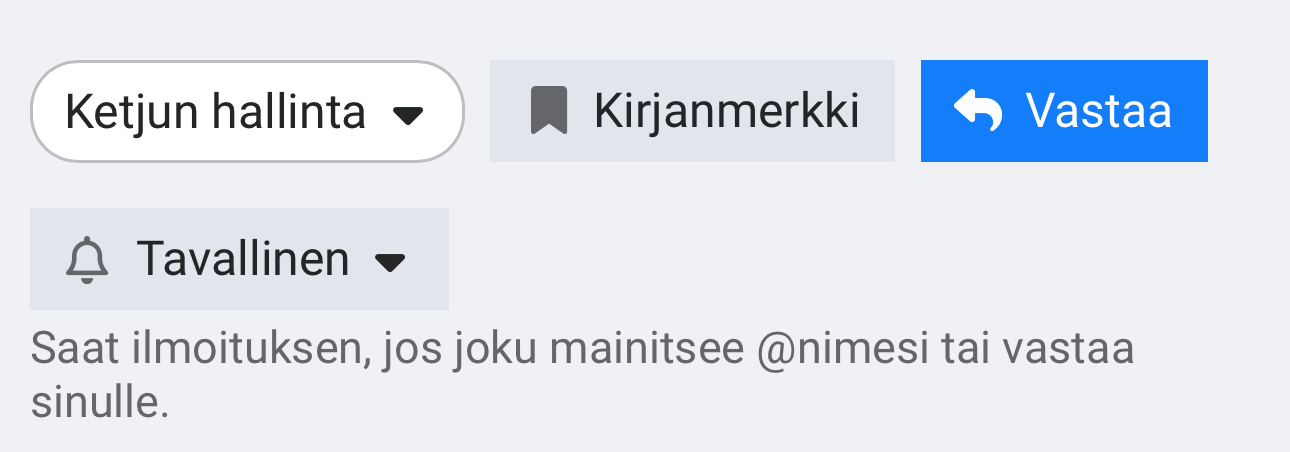Click the caret icon beside Tavallinen
The height and width of the screenshot is (452, 1290).
pyautogui.click(x=389, y=263)
